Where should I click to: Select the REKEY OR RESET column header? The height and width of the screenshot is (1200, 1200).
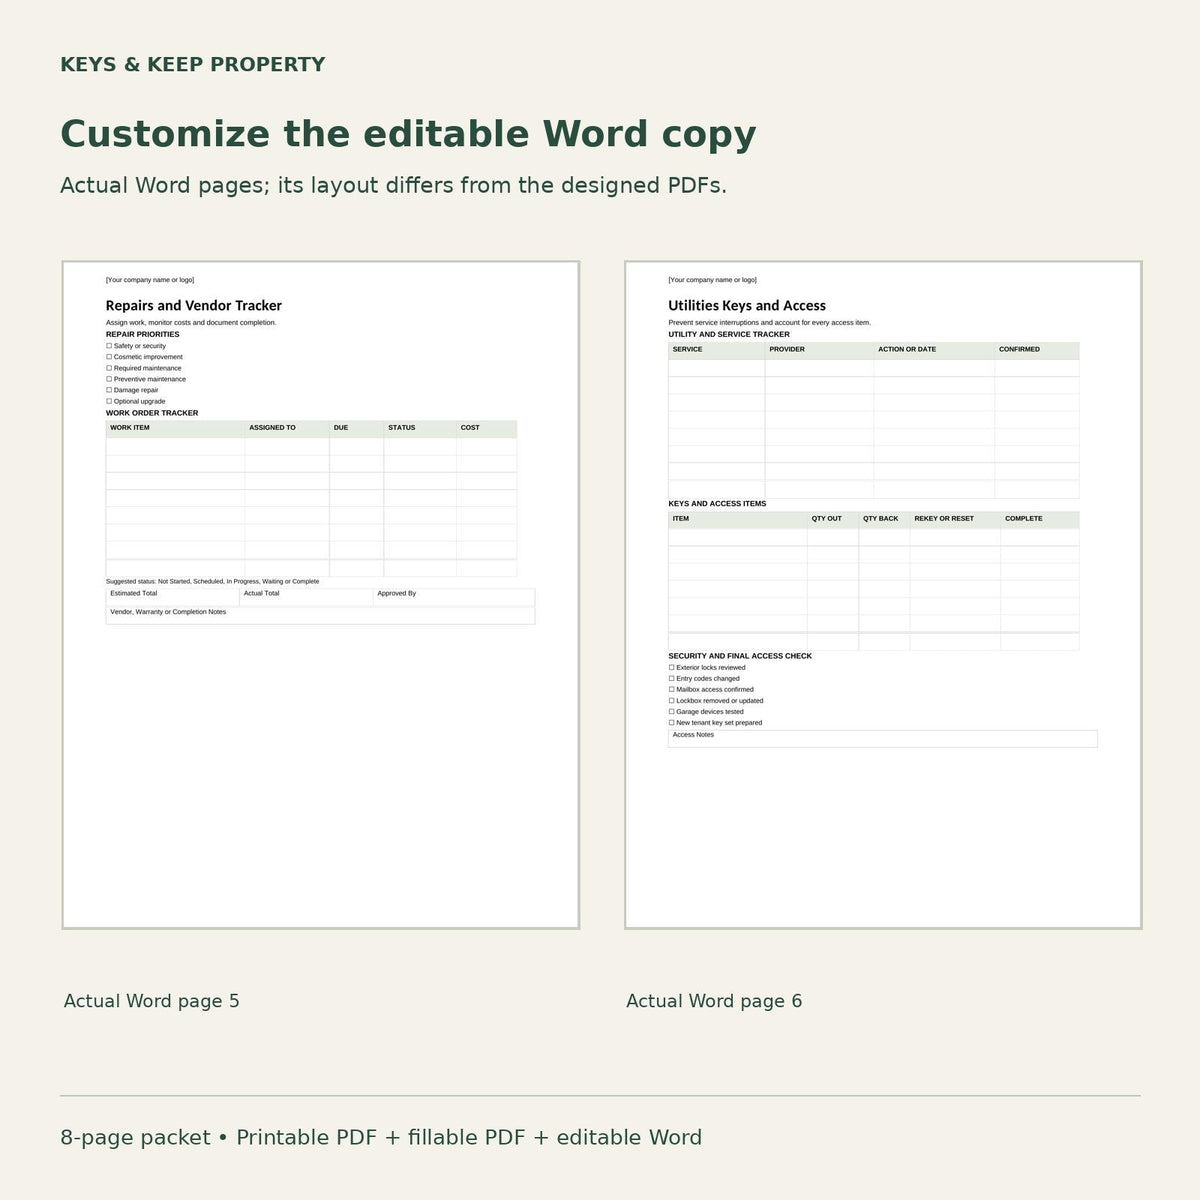click(x=955, y=520)
